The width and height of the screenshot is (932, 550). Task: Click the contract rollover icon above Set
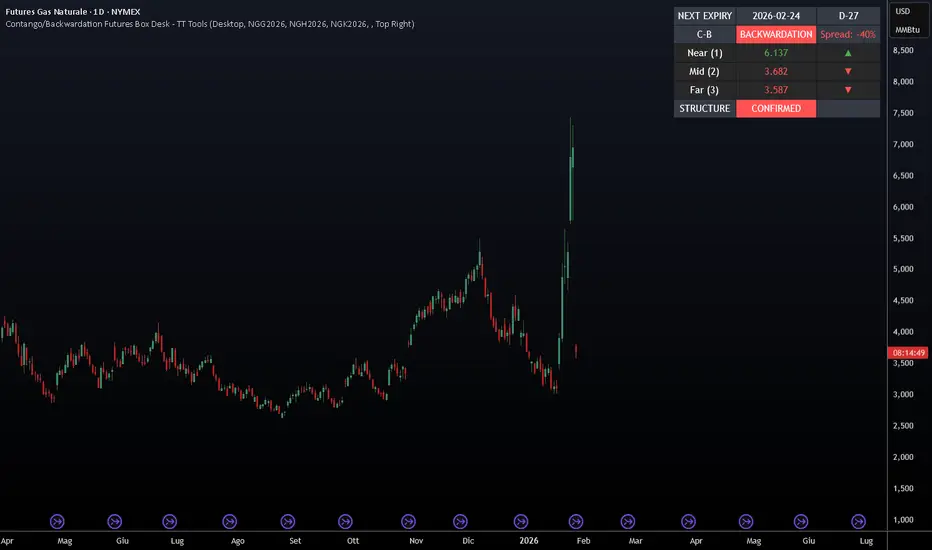tap(288, 521)
